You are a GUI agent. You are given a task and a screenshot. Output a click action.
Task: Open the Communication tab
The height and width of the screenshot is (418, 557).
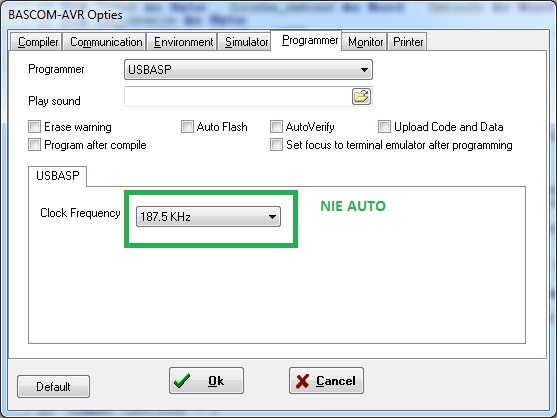106,42
